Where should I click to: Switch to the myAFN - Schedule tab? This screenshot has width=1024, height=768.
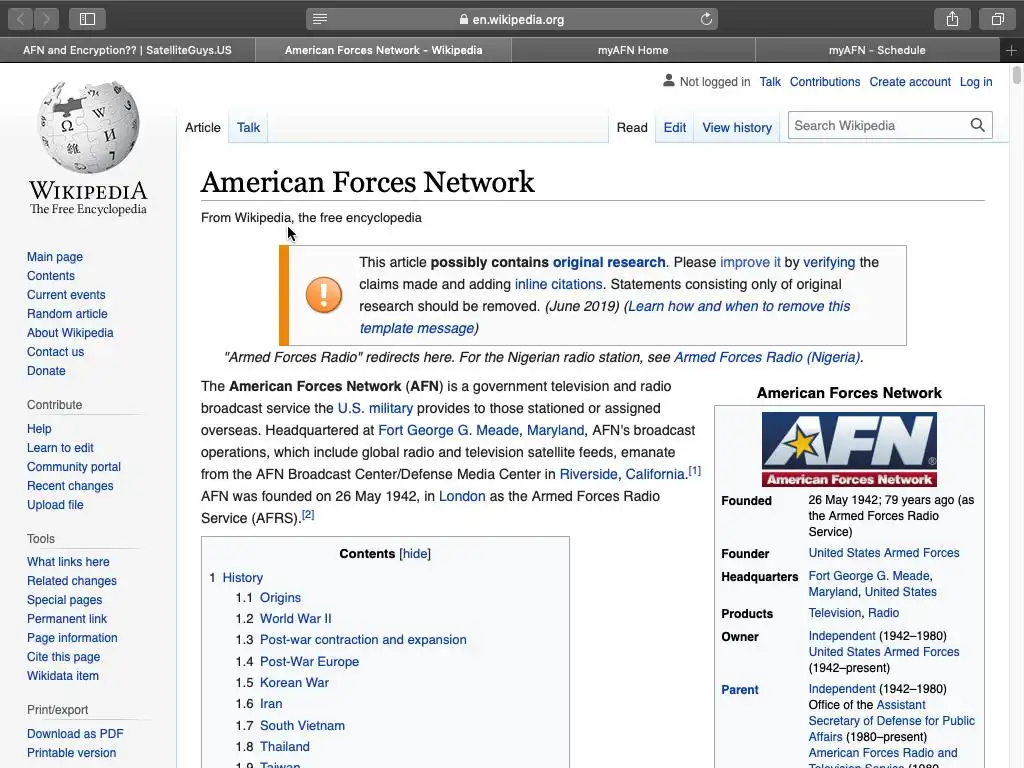coord(877,50)
